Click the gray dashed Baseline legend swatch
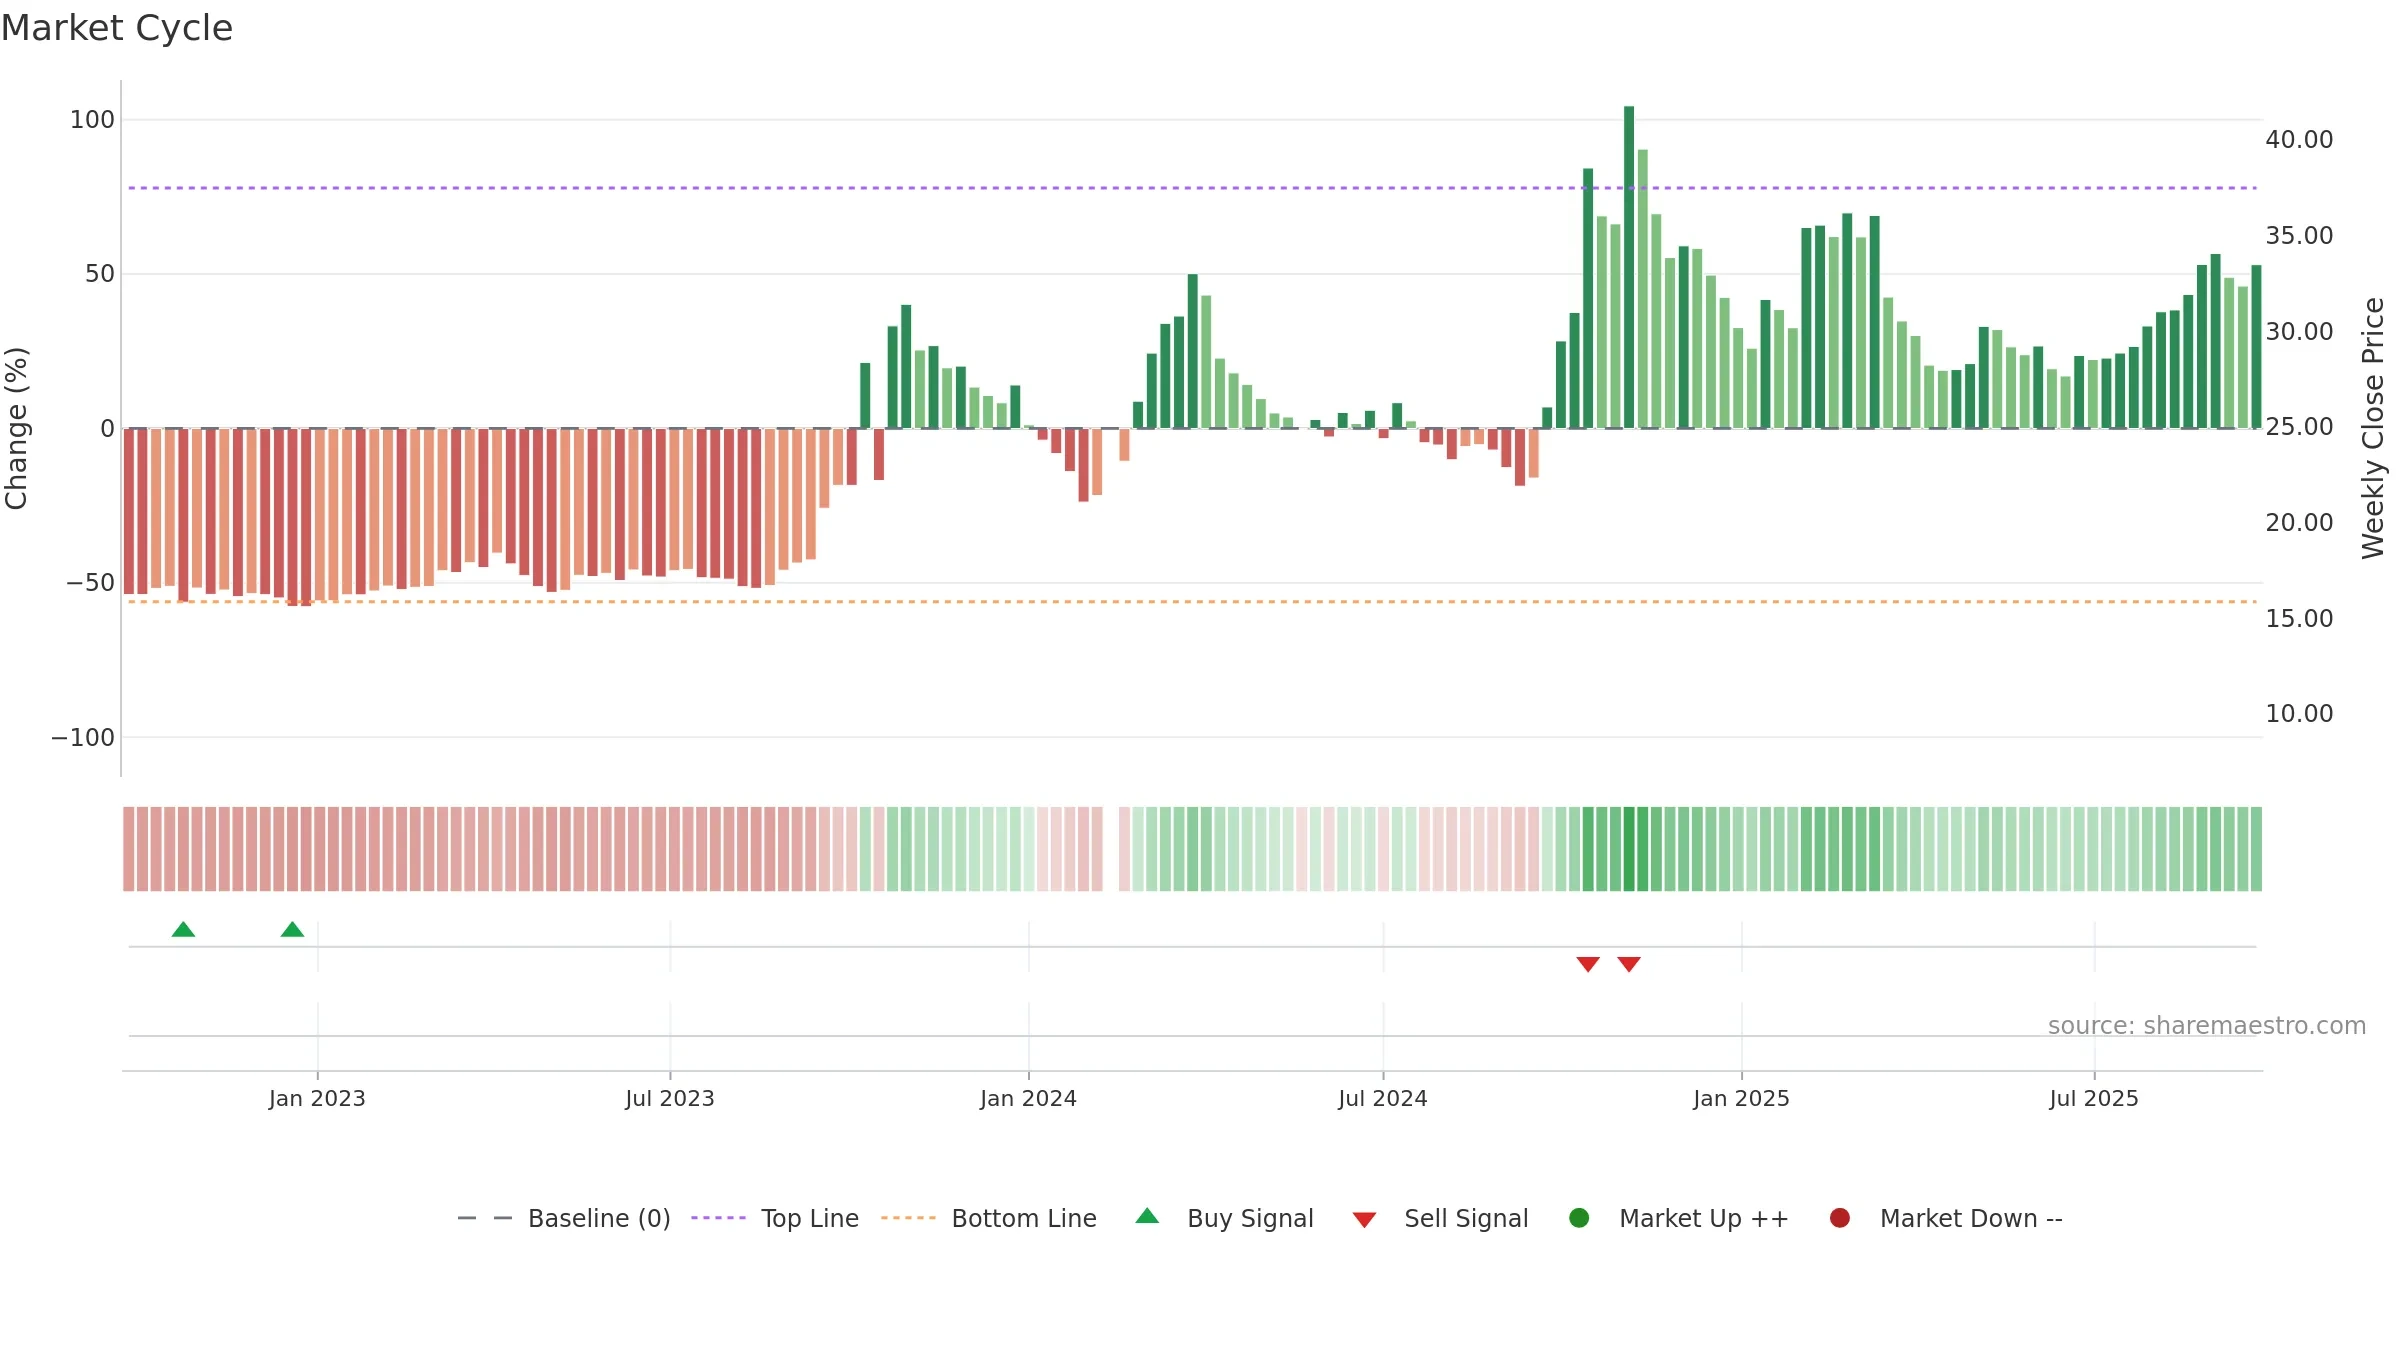2400x1350 pixels. 485,1218
